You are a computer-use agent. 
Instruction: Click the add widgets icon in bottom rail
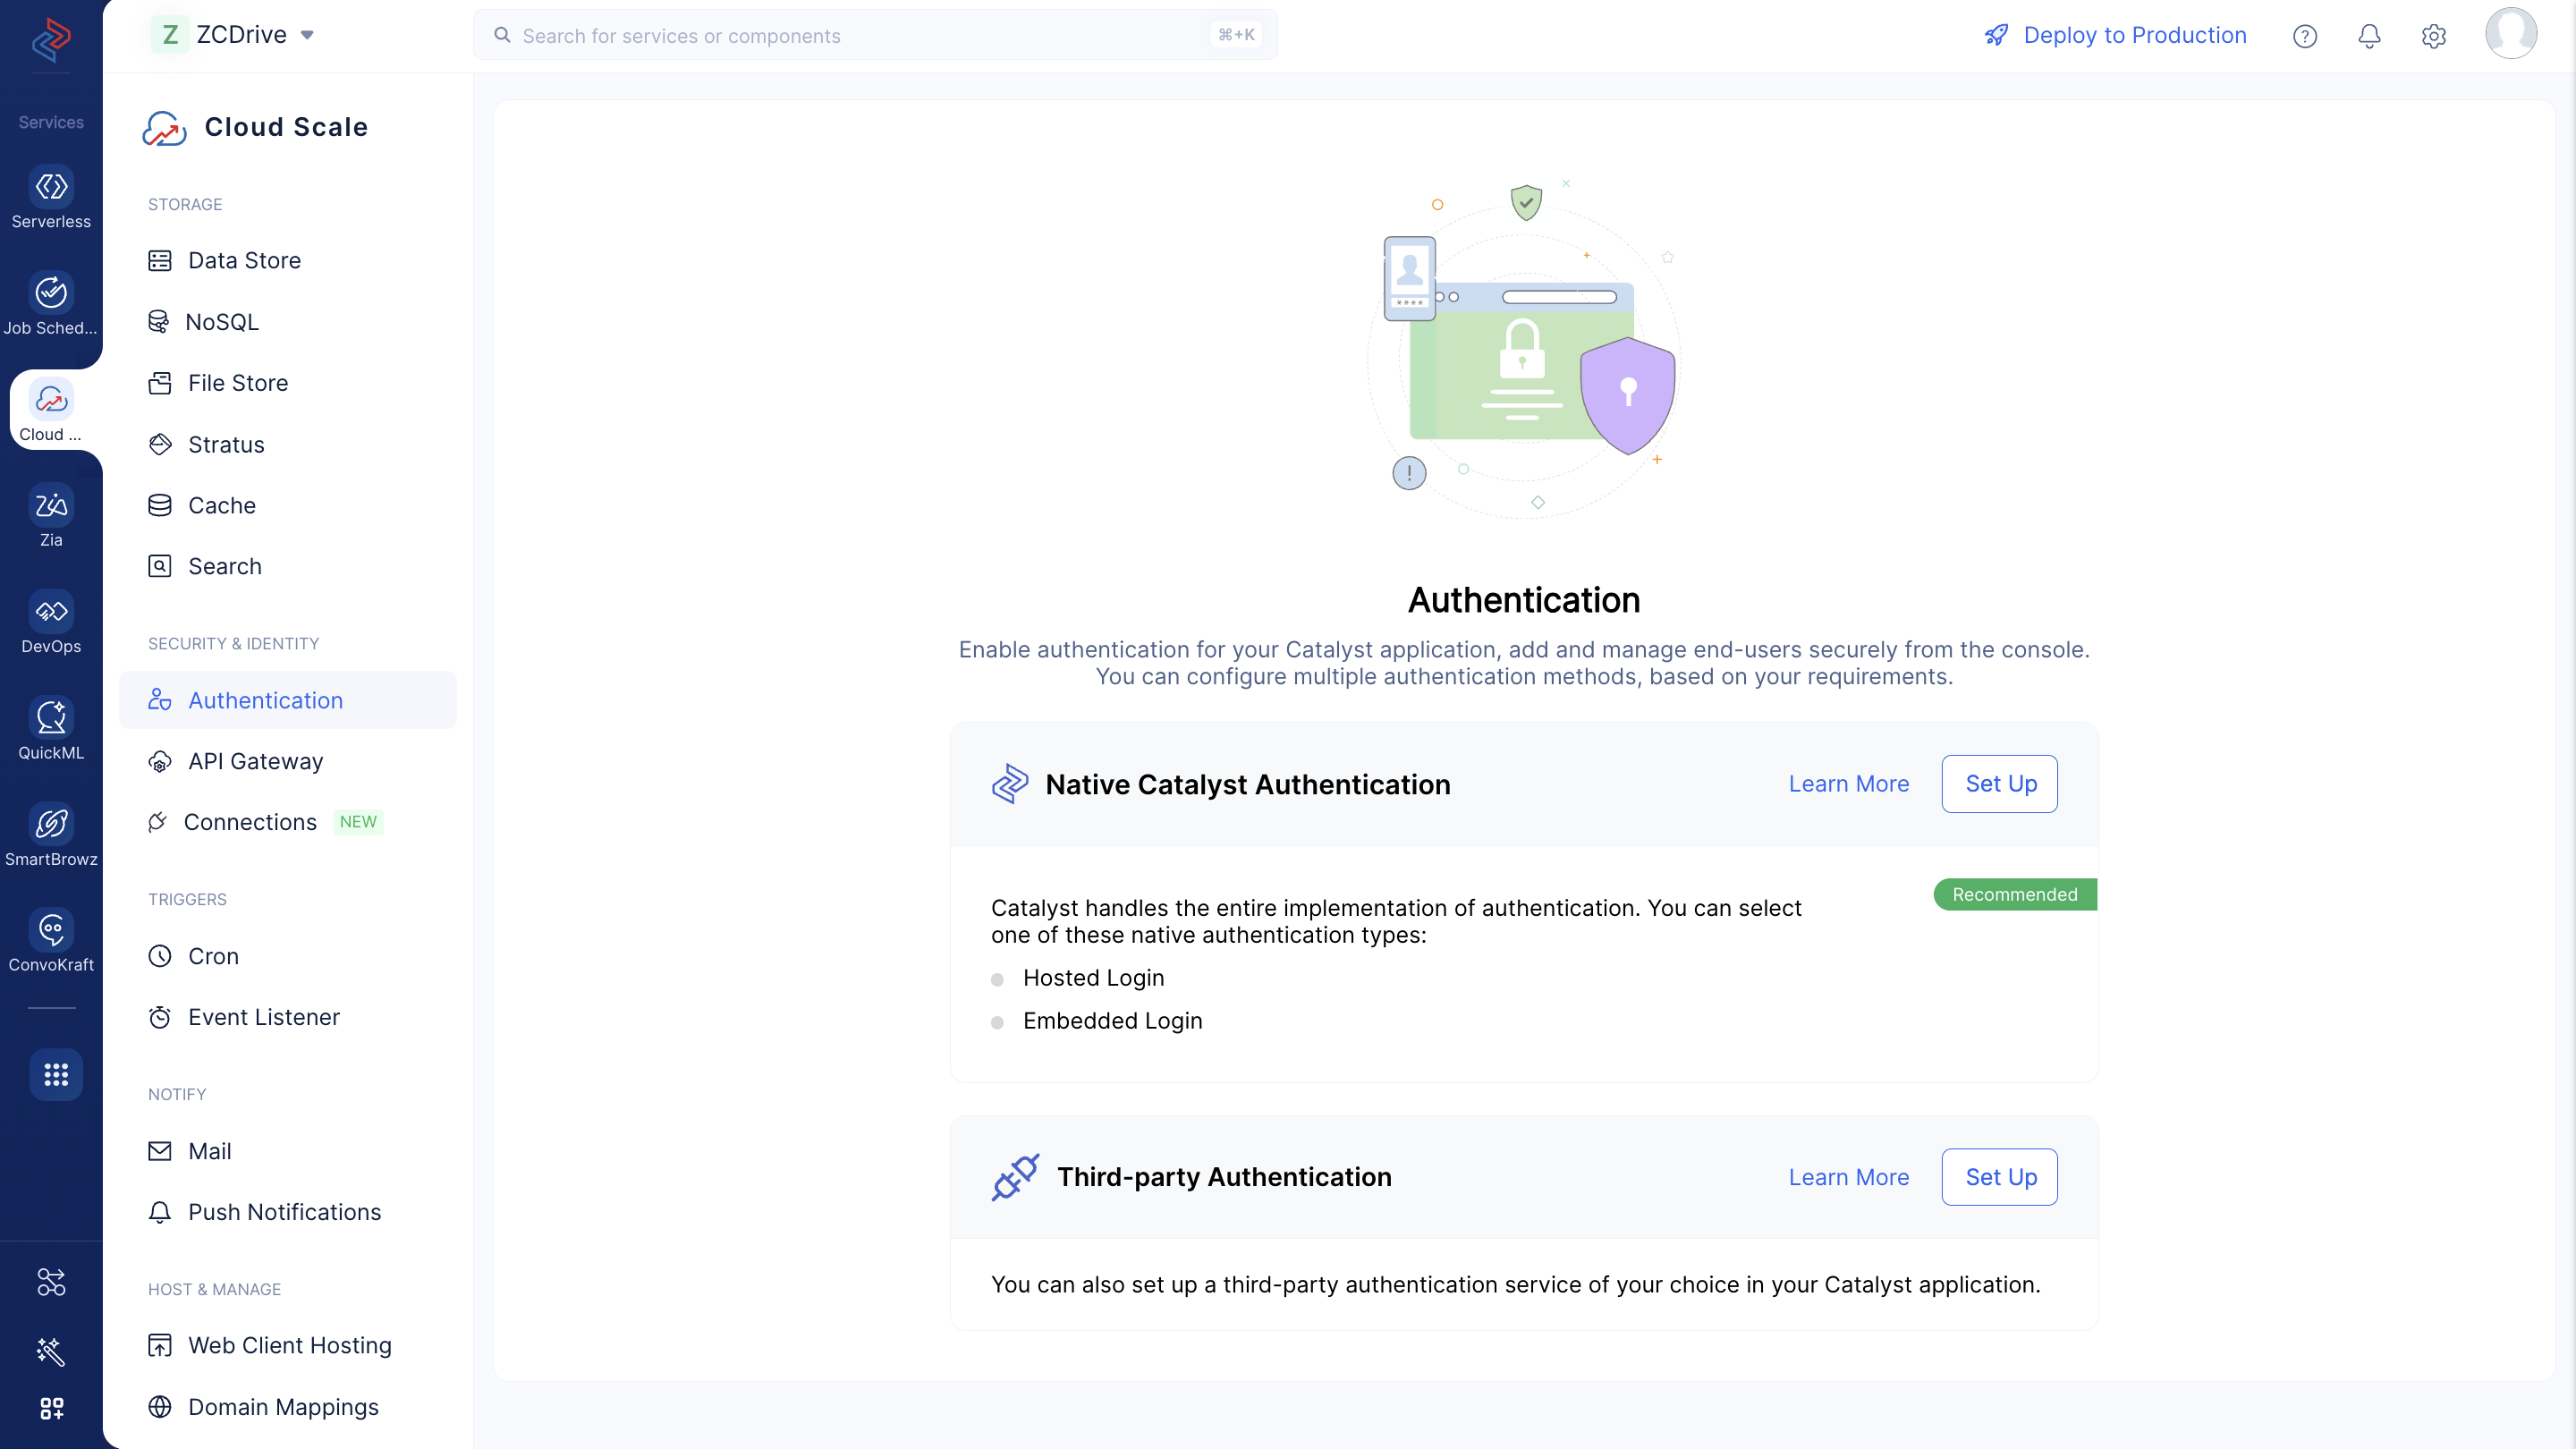tap(51, 1409)
